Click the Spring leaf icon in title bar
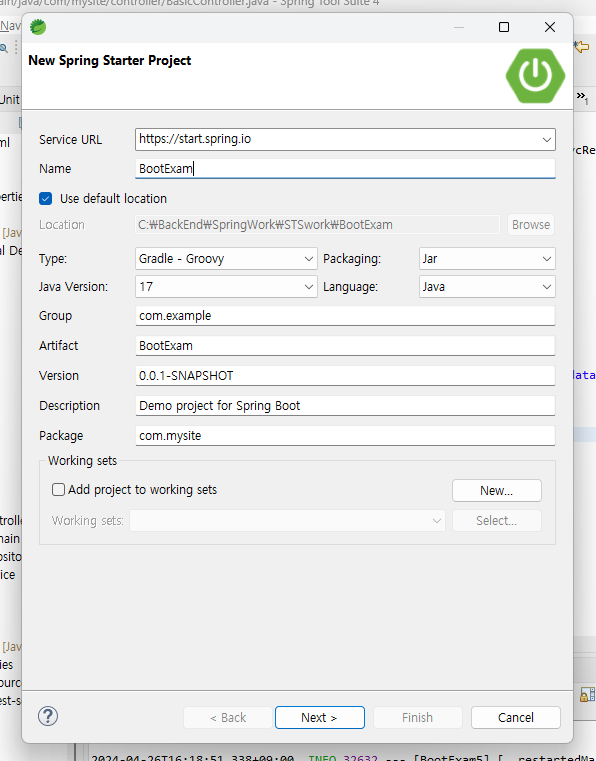The height and width of the screenshot is (761, 596). 38,27
